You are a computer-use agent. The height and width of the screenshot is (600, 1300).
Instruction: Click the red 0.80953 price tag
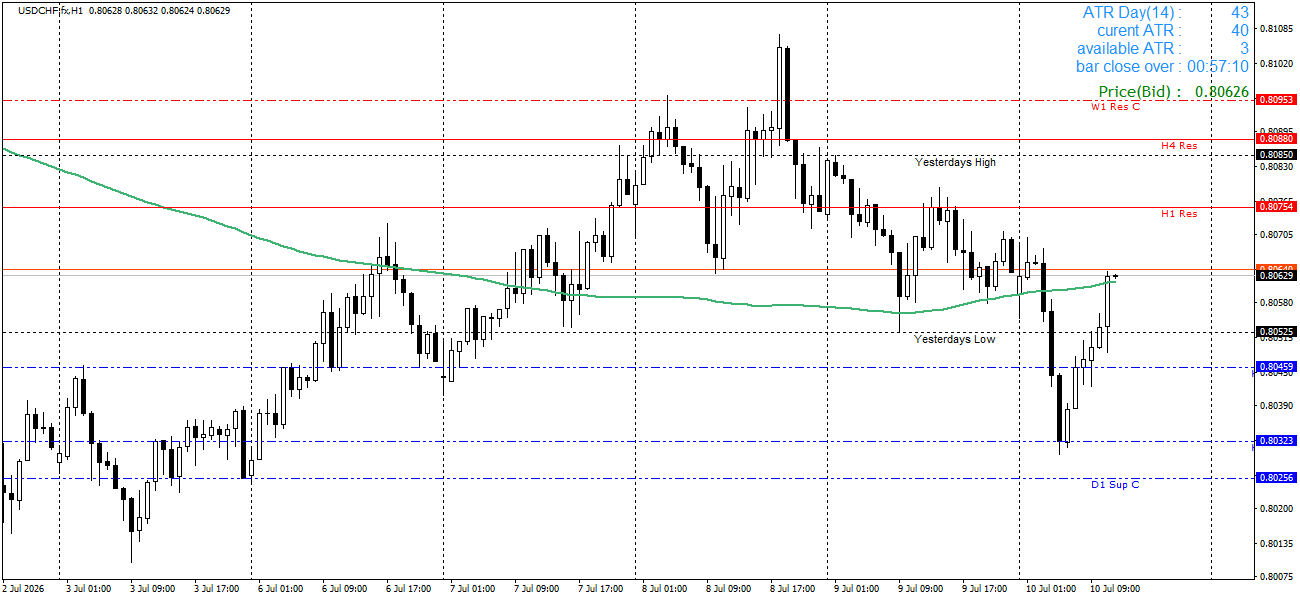[x=1276, y=100]
